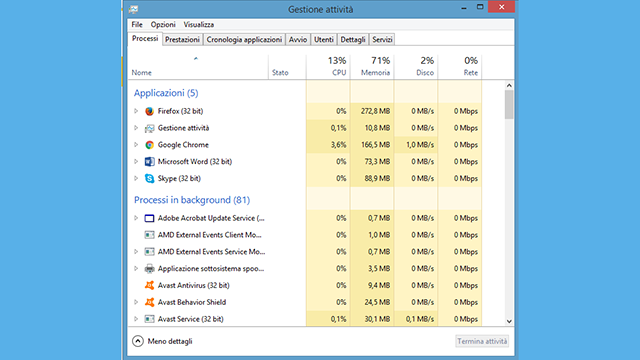Sort by the Stato column header

pos(287,67)
